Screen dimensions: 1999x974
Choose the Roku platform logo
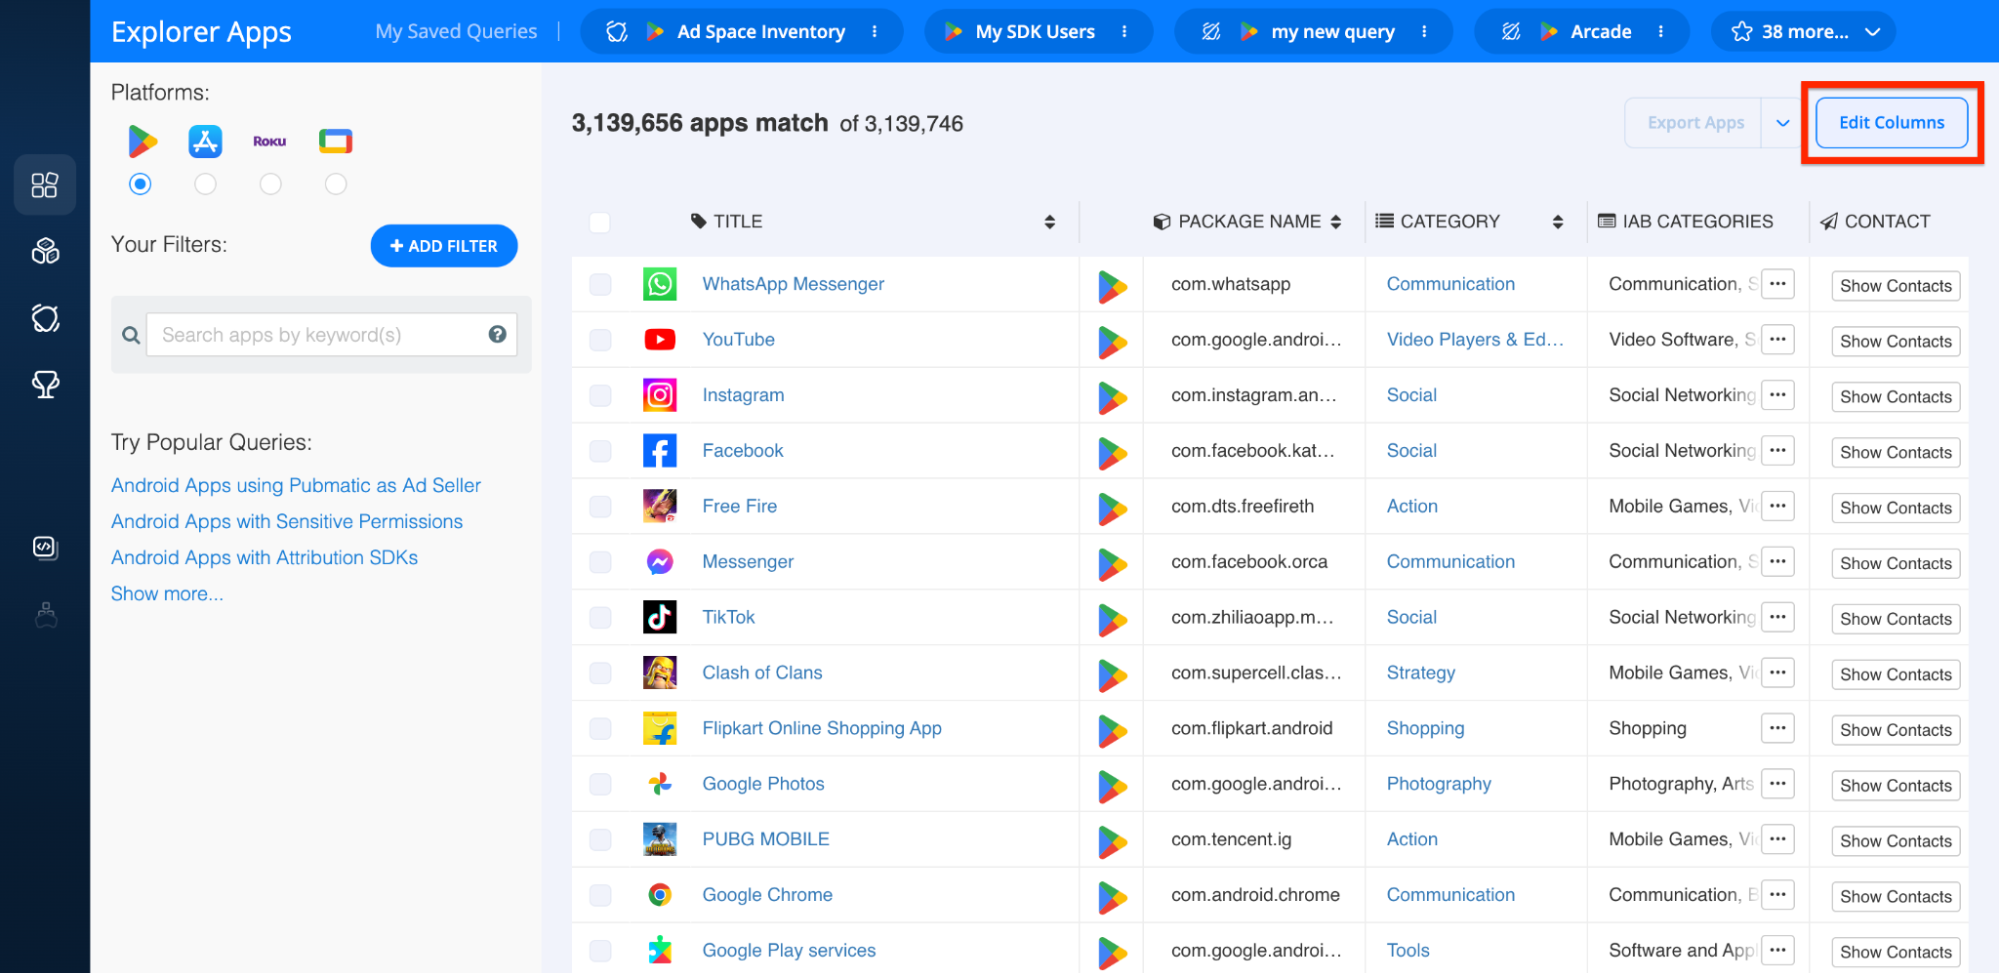[270, 142]
